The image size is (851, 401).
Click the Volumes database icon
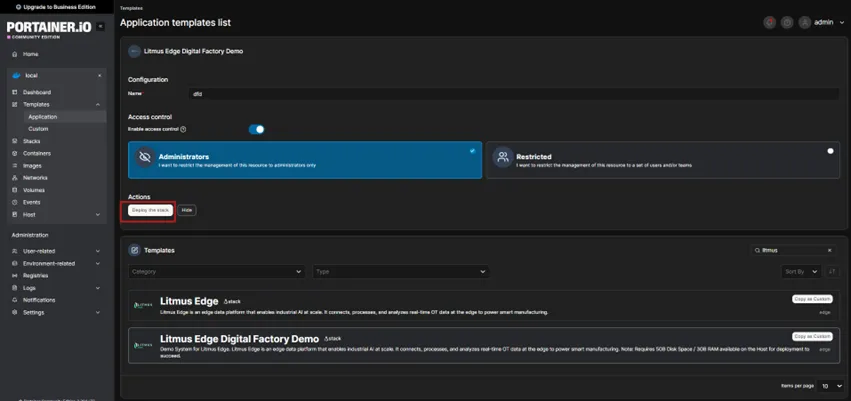click(x=15, y=190)
